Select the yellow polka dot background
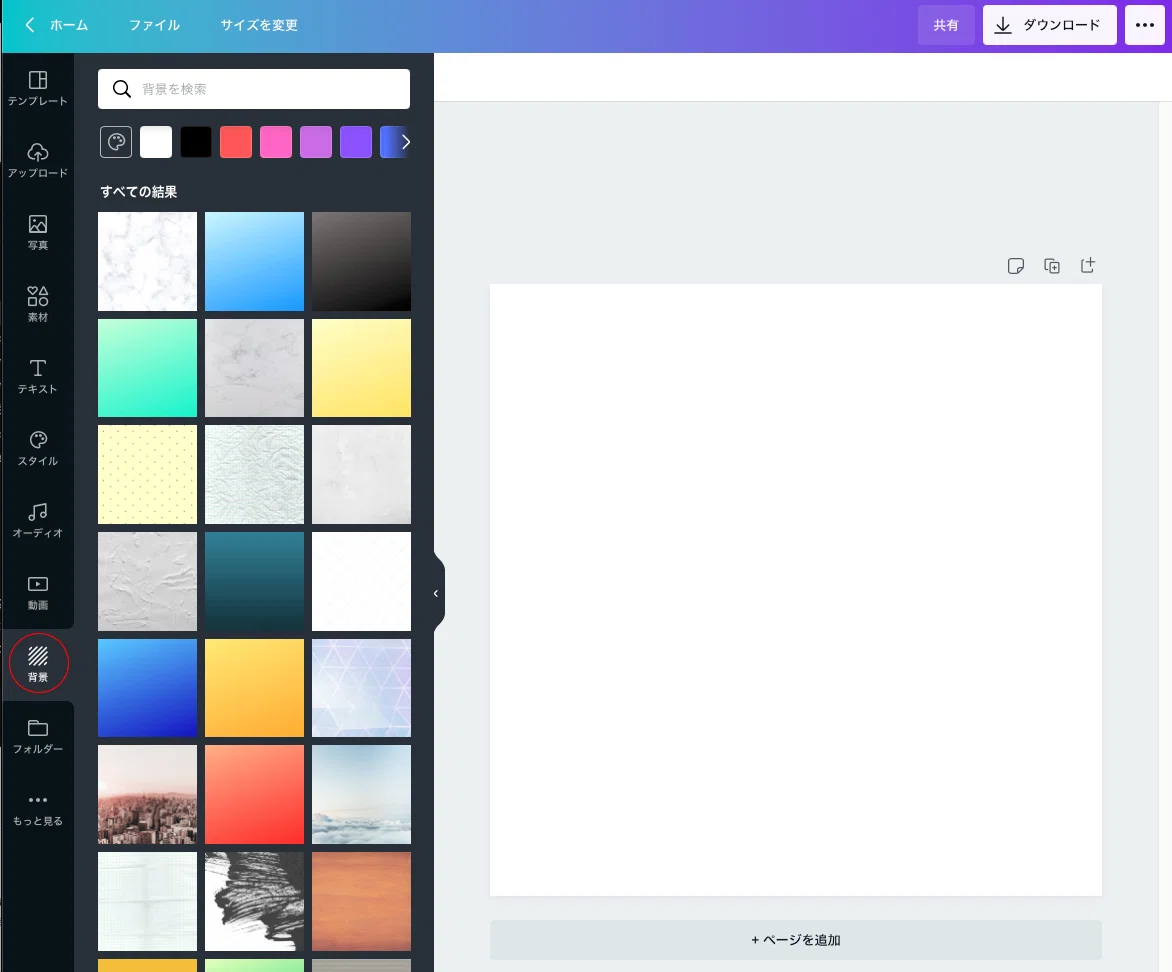This screenshot has height=972, width=1172. 147,475
